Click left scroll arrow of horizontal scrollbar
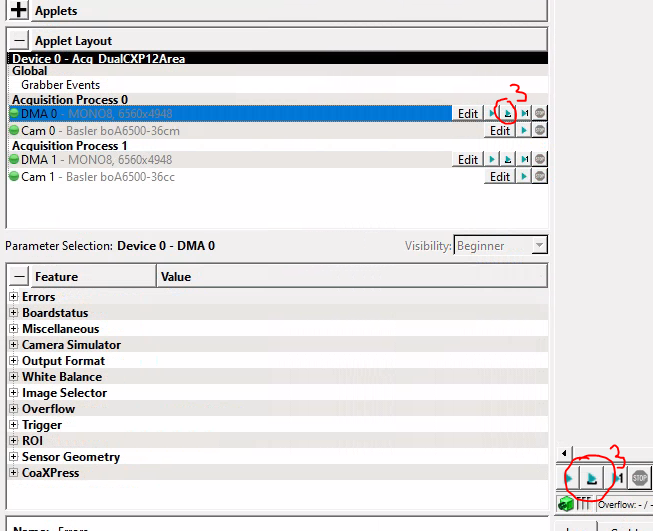This screenshot has height=531, width=653. click(x=566, y=453)
